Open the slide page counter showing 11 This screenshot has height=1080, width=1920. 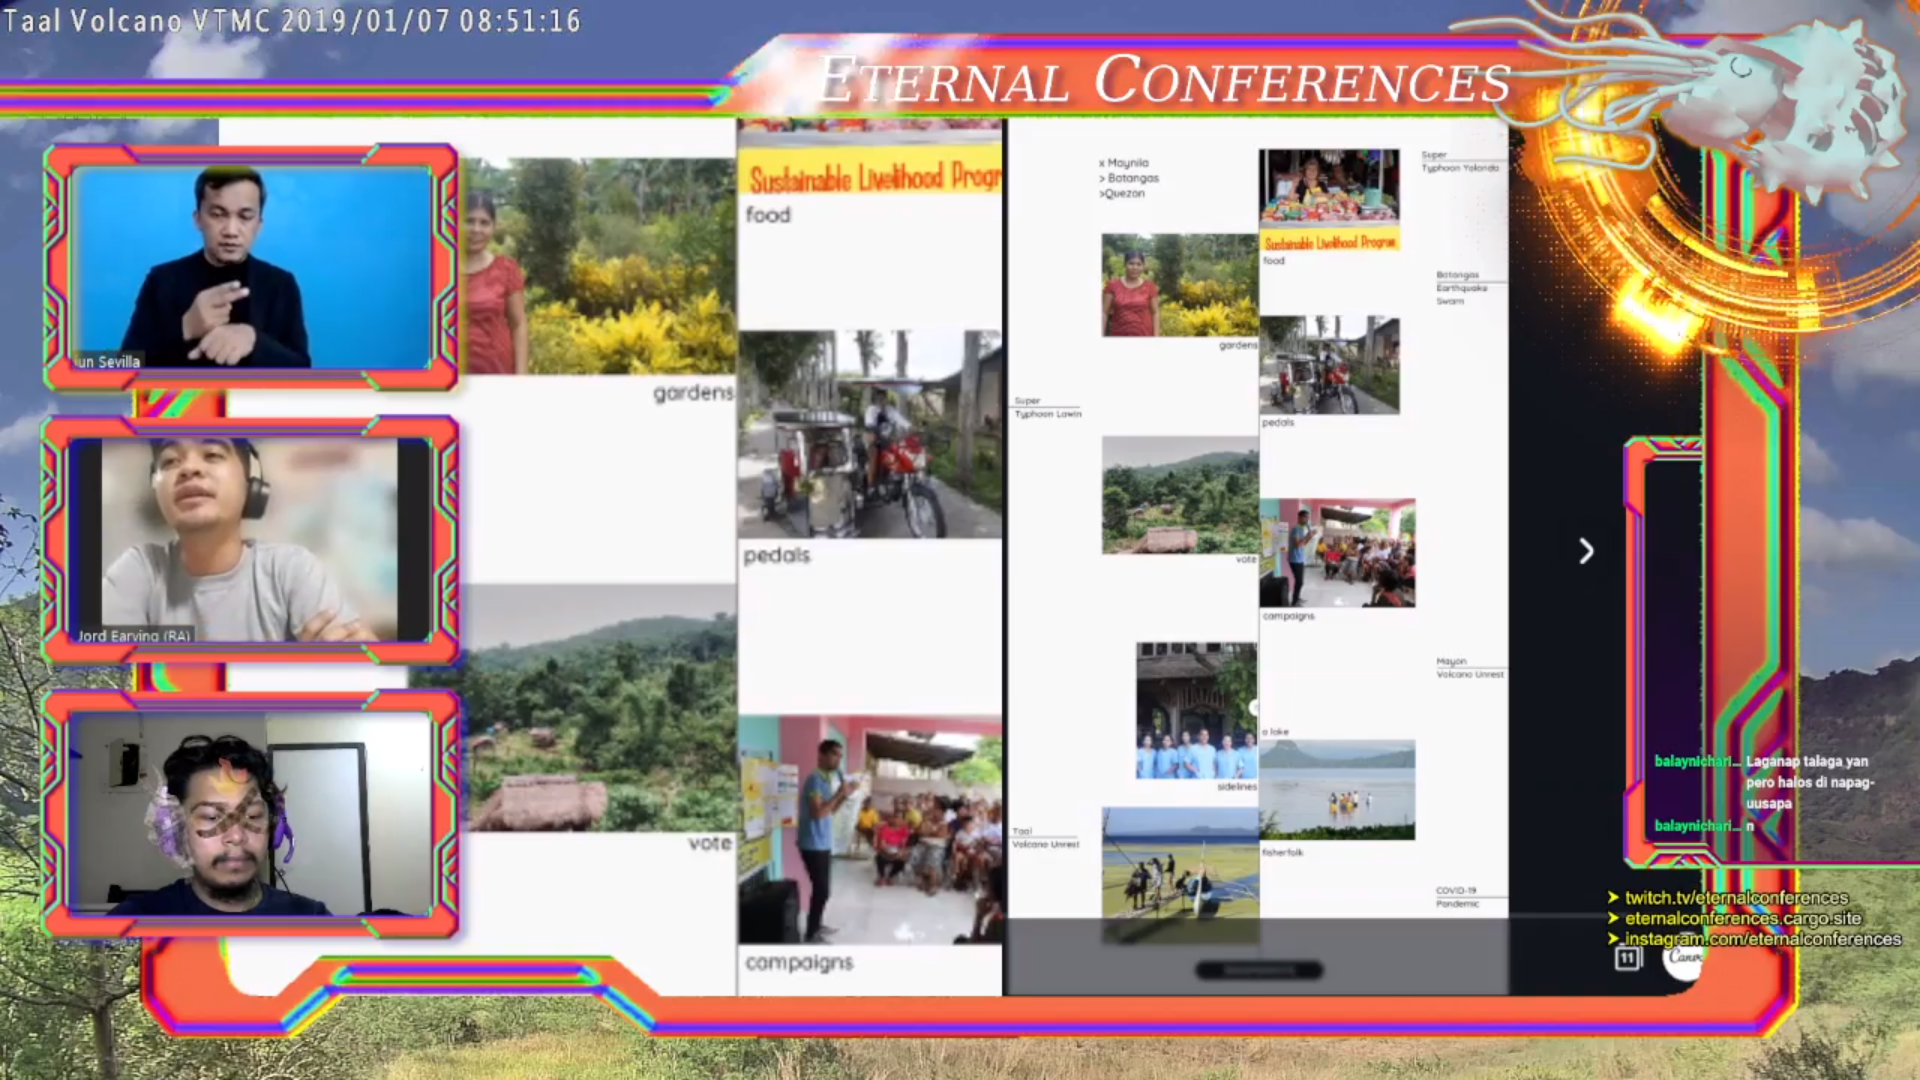click(x=1627, y=959)
